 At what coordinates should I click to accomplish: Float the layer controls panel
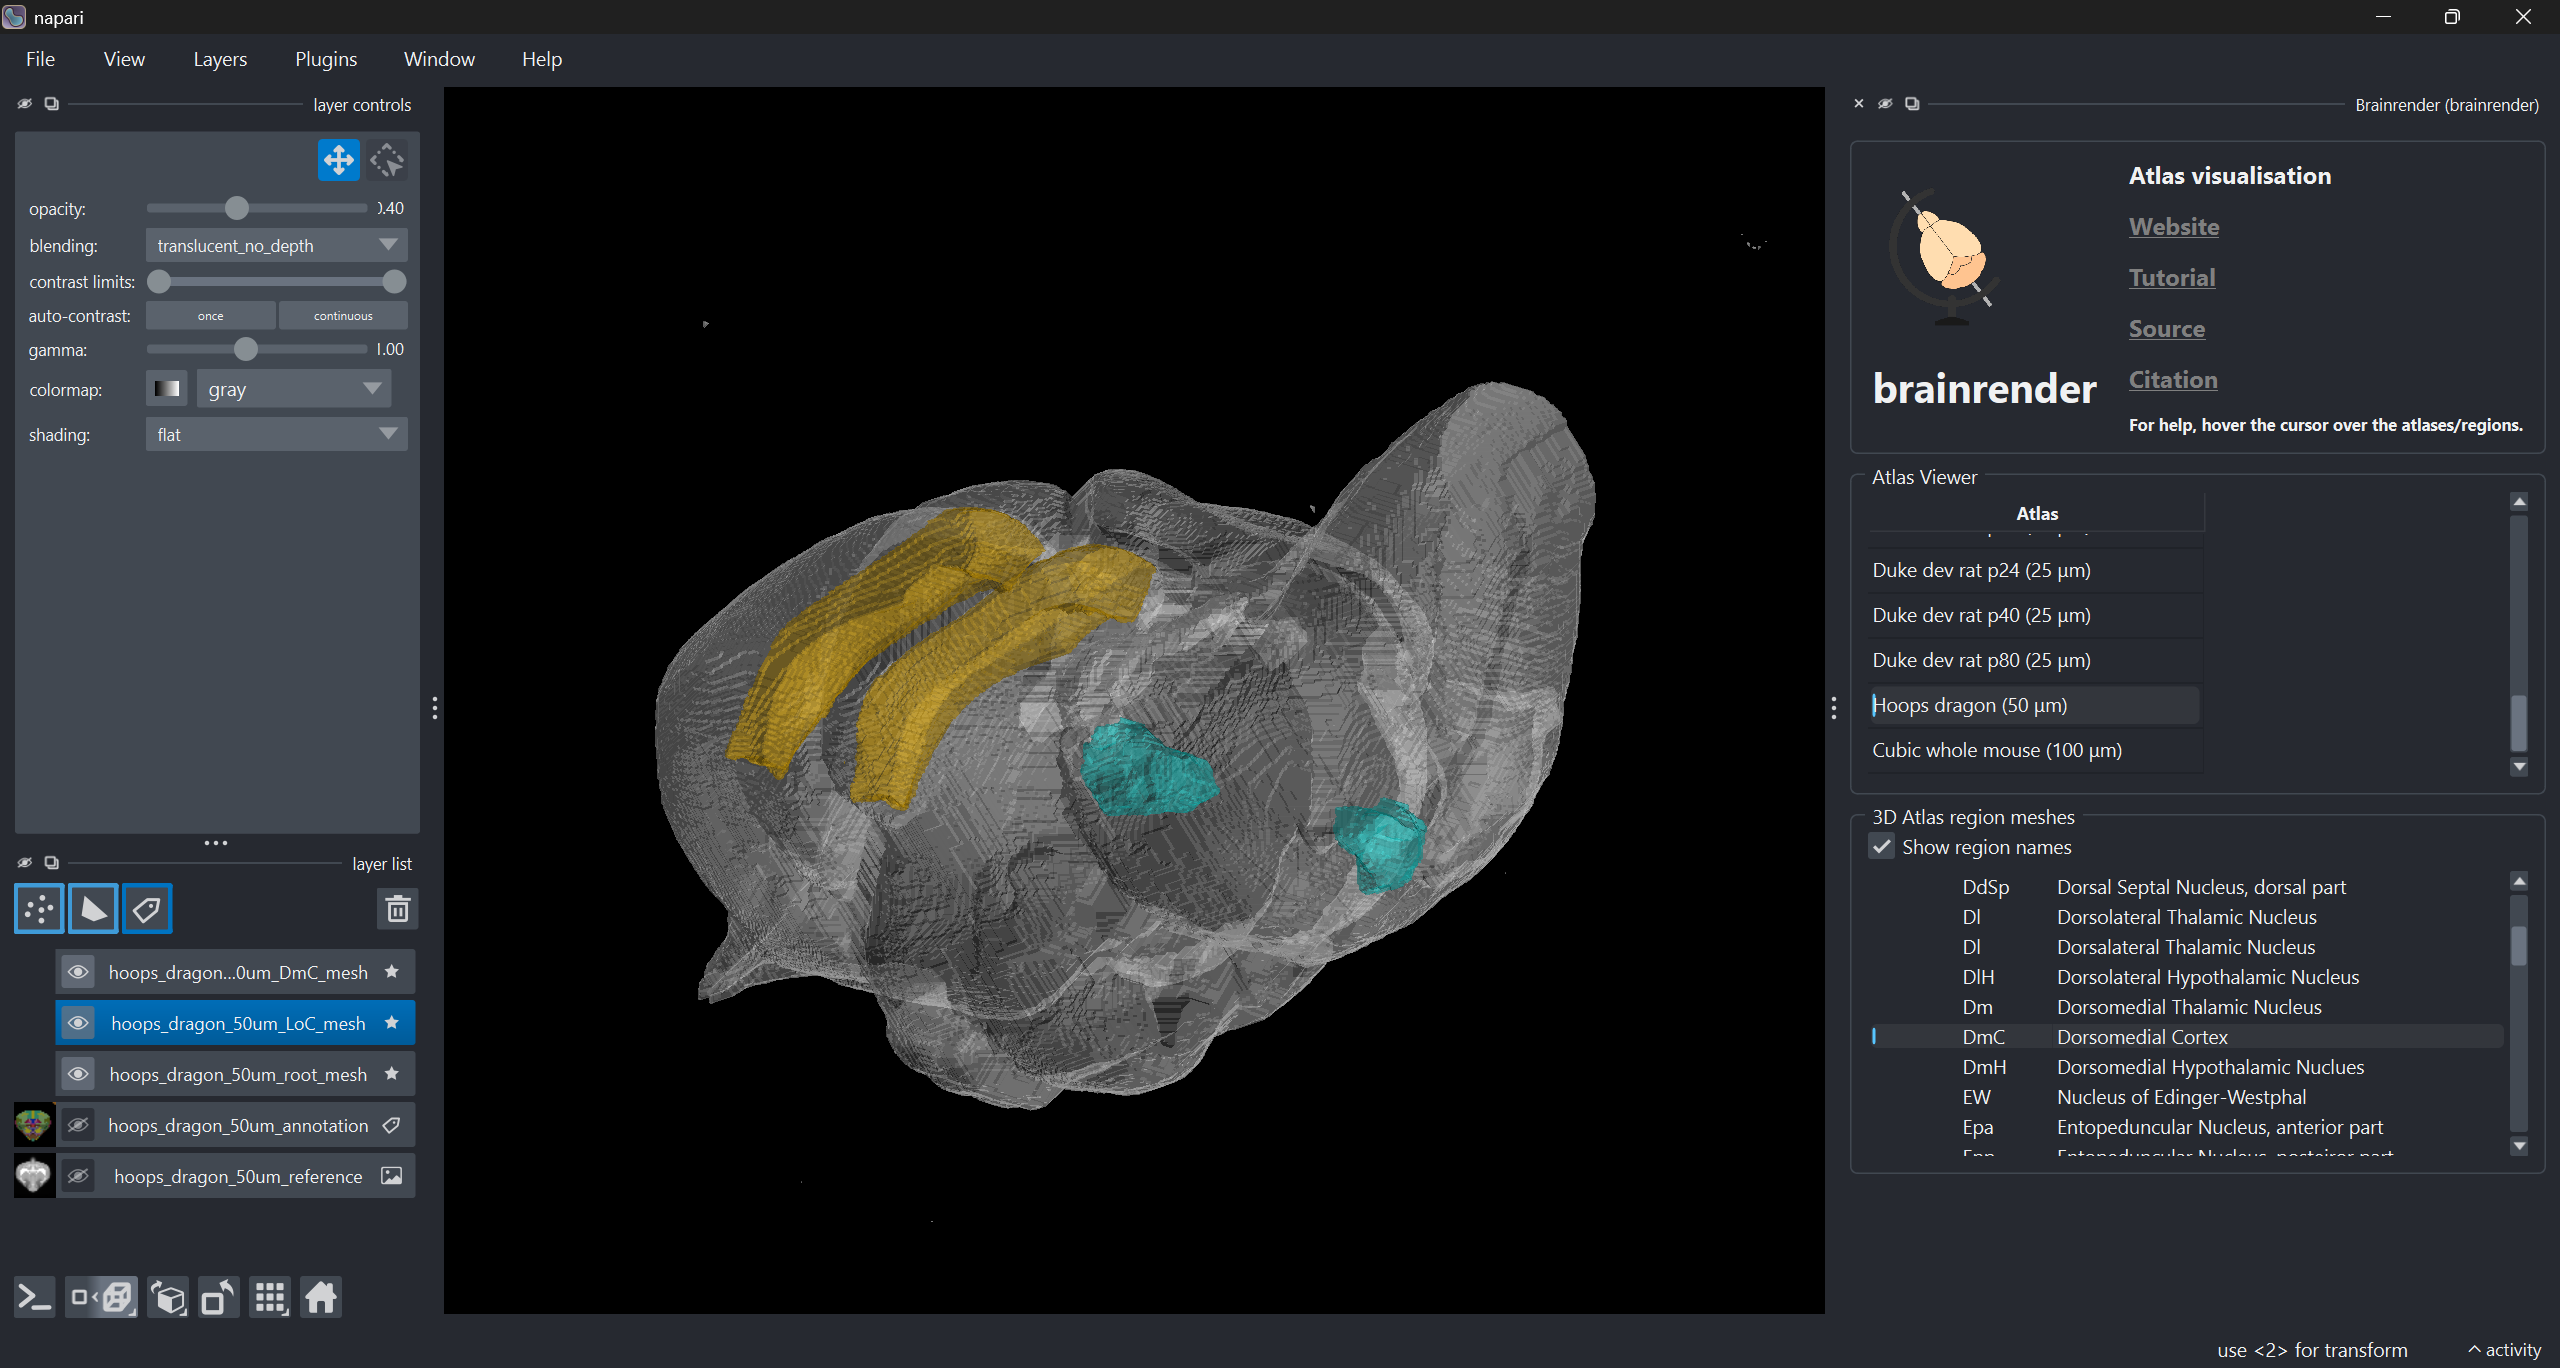pos(52,104)
